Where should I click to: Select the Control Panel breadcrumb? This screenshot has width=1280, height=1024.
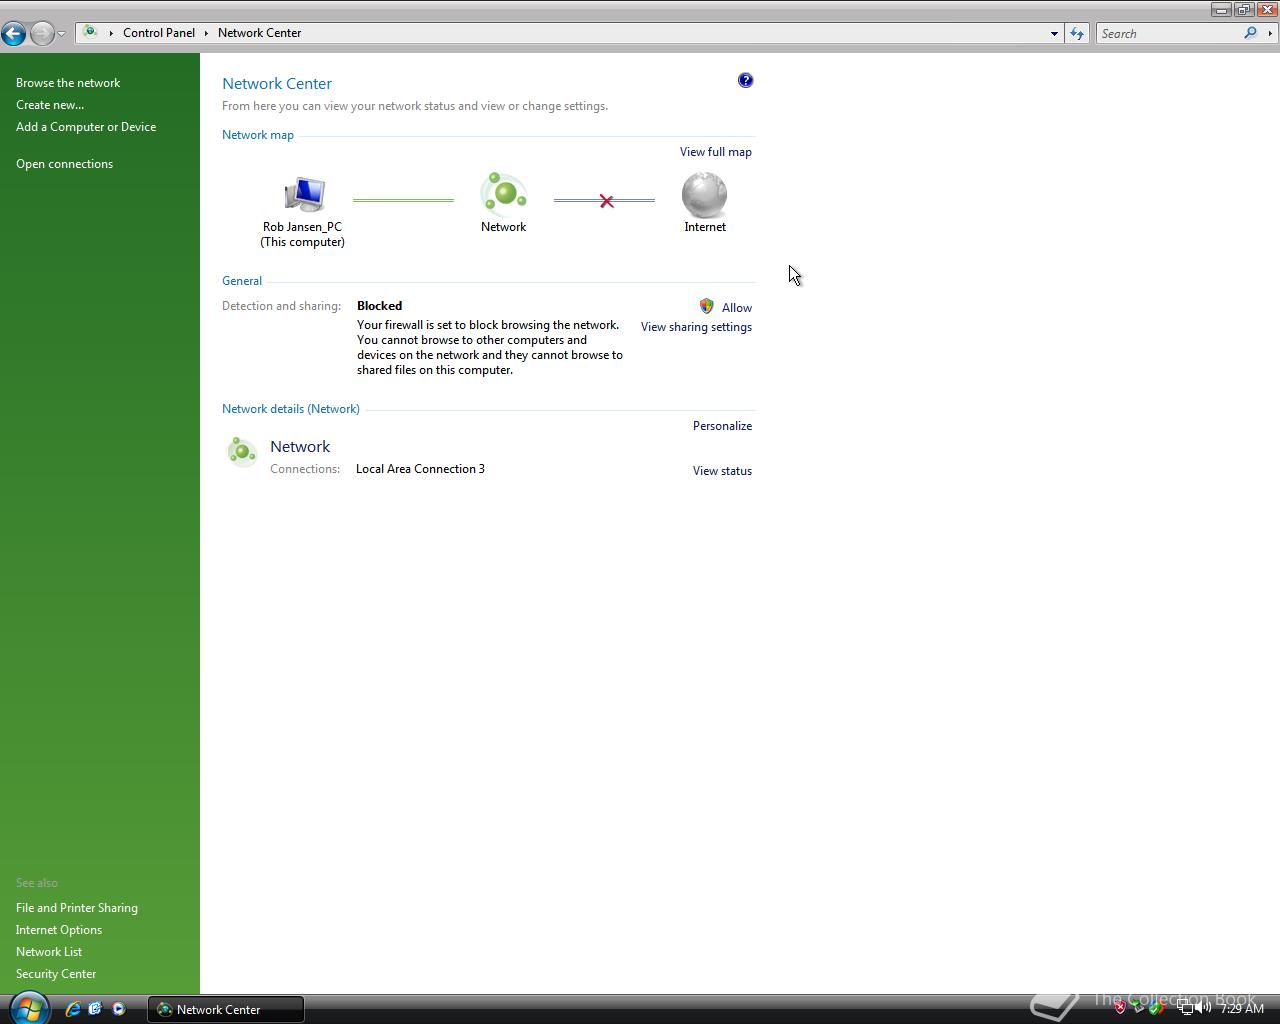pos(159,33)
